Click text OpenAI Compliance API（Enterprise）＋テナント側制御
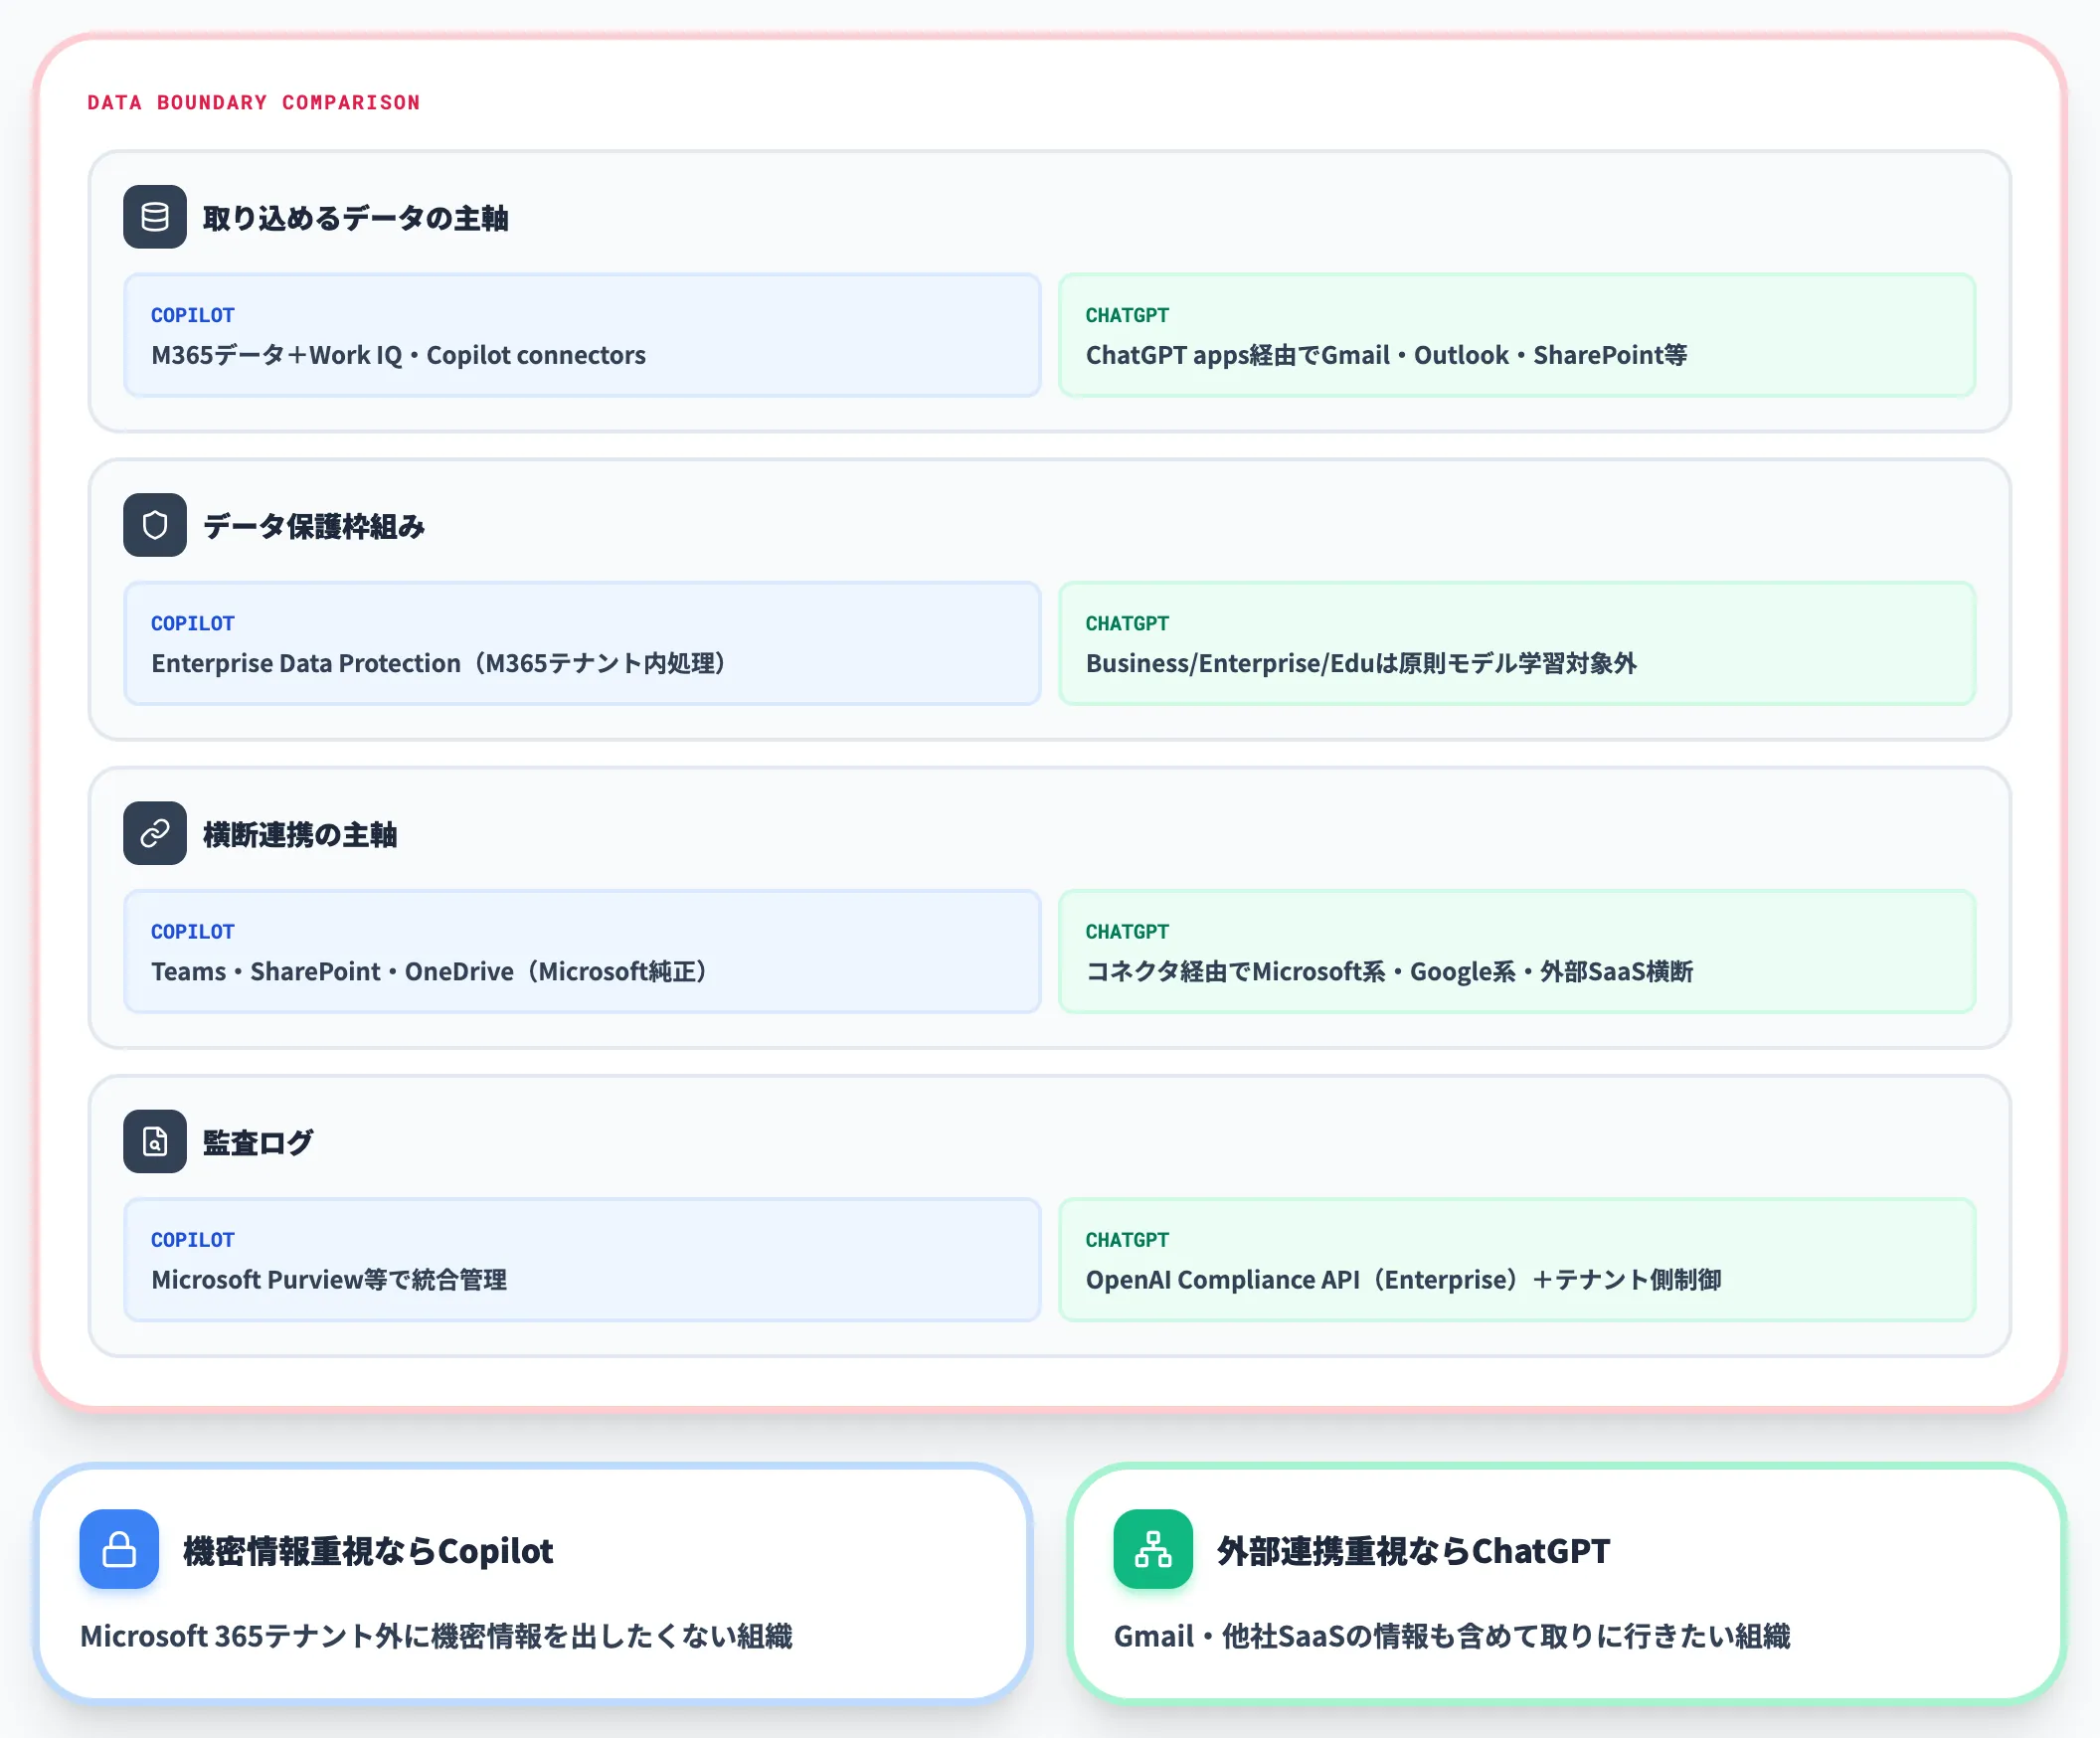This screenshot has height=1738, width=2100. 1403,1279
